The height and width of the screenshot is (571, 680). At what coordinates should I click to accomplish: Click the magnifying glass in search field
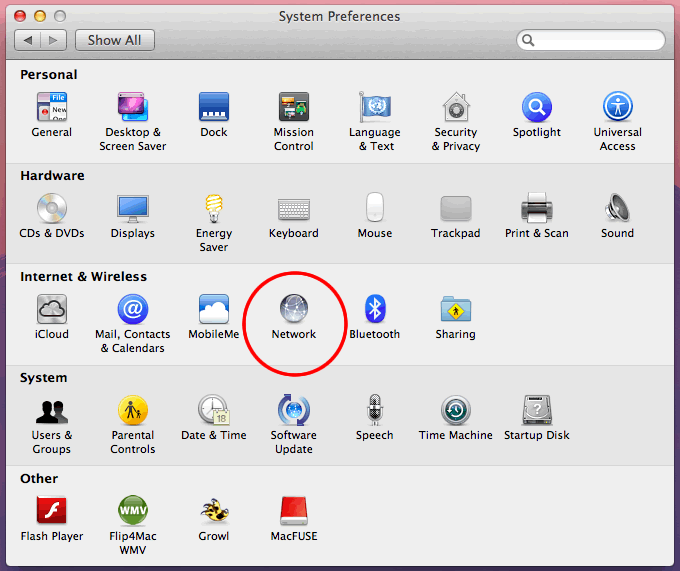coord(528,40)
